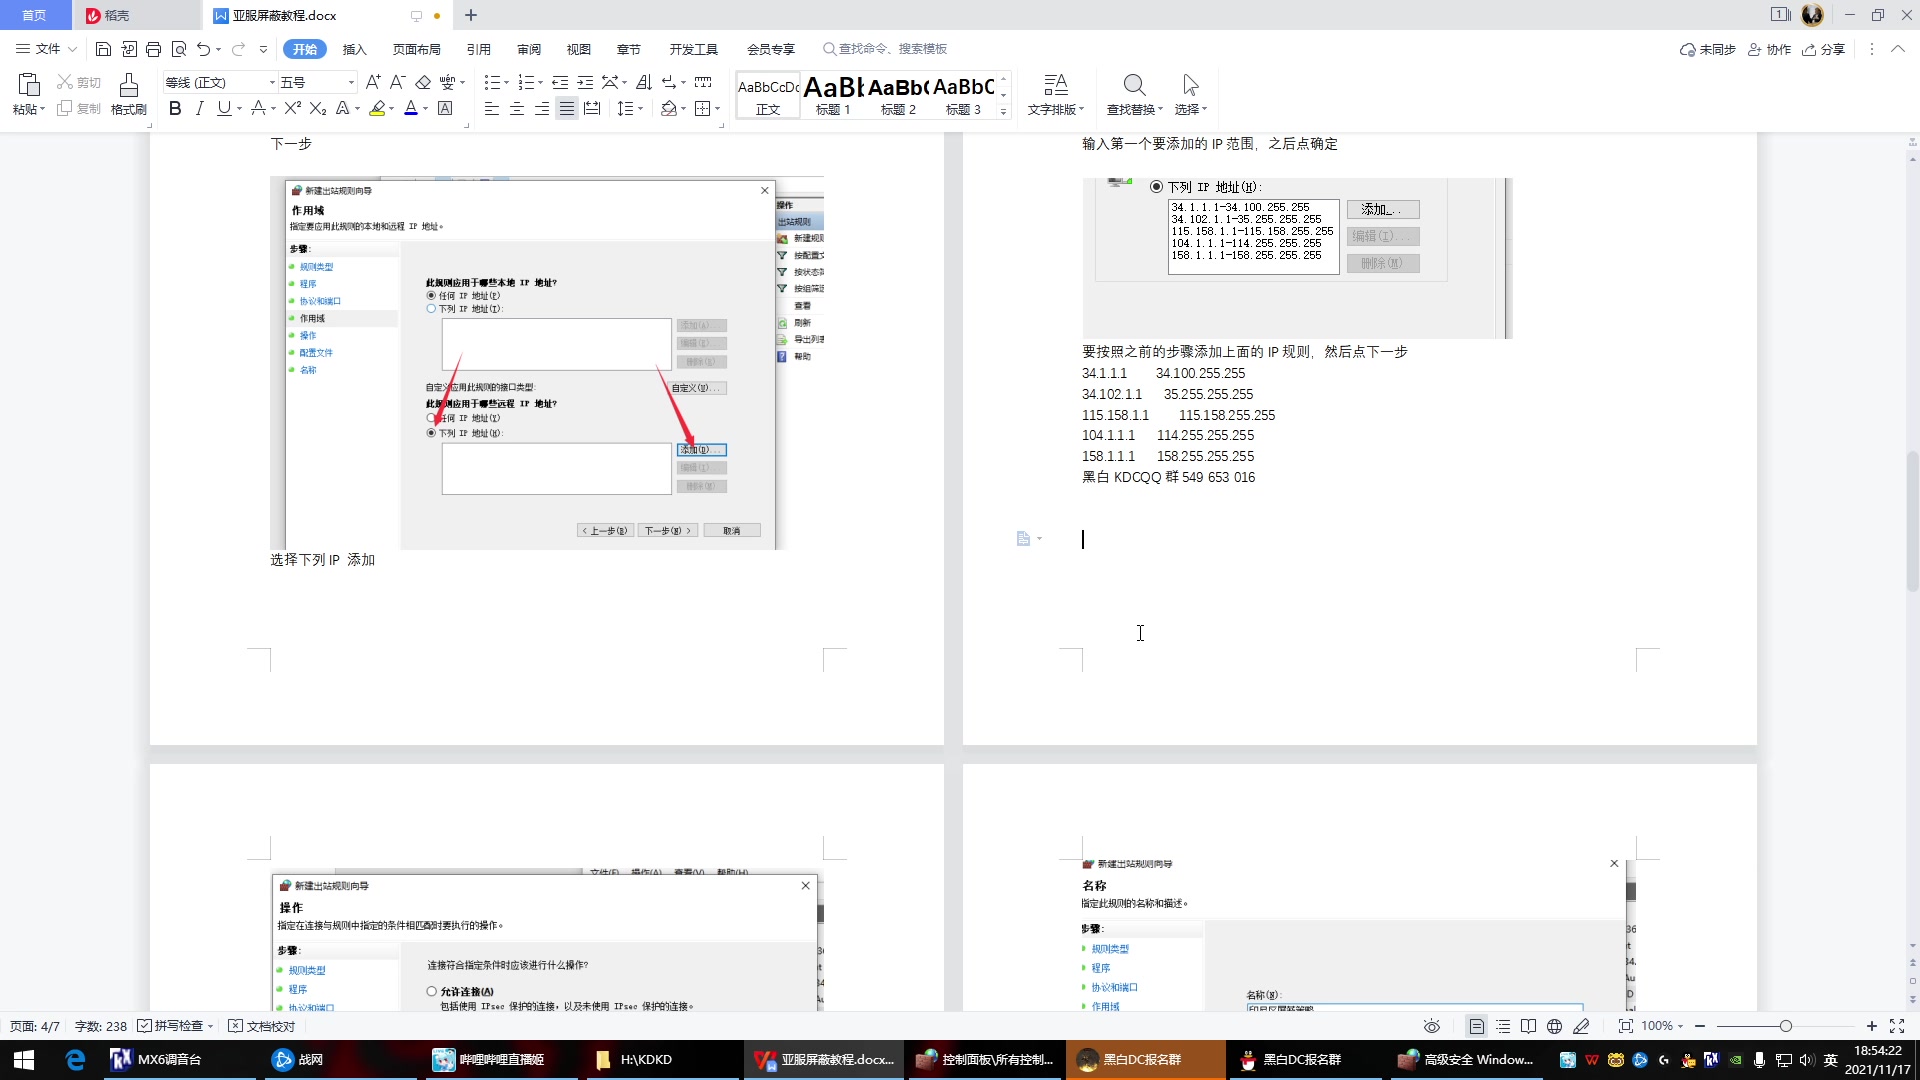
Task: Decrease font size with A- icon
Action: coord(397,82)
